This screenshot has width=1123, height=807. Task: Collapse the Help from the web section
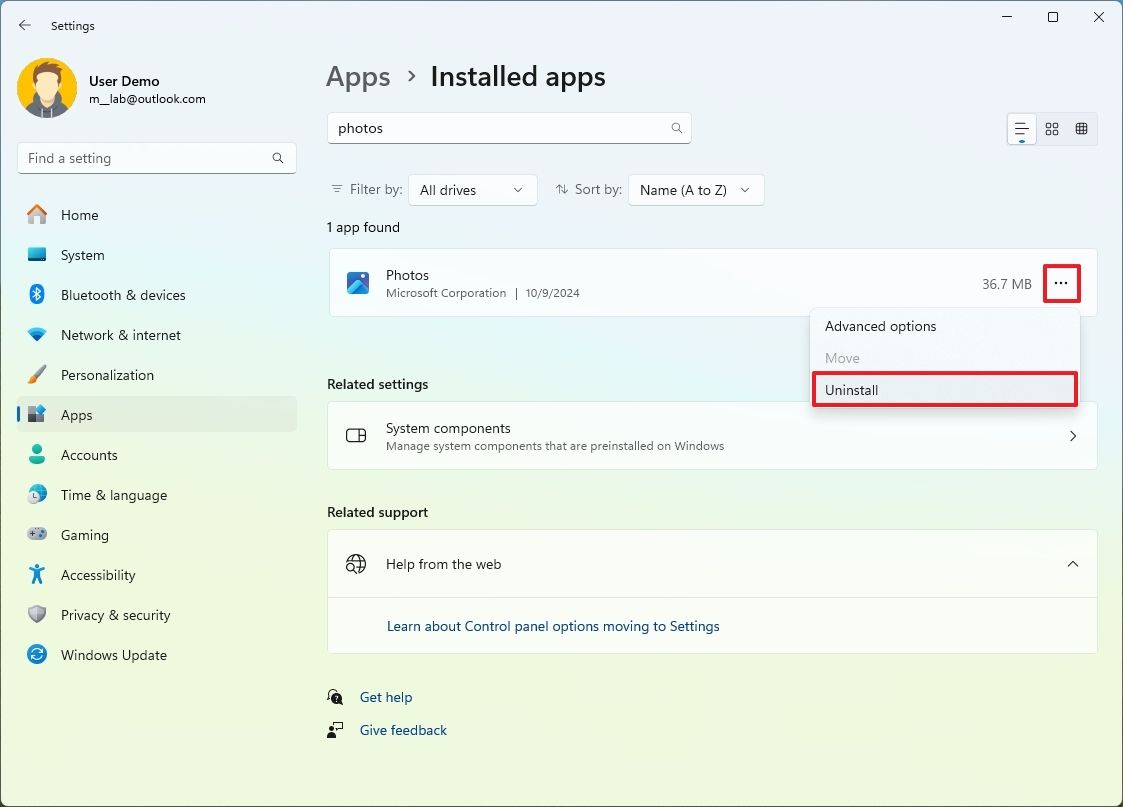1073,564
